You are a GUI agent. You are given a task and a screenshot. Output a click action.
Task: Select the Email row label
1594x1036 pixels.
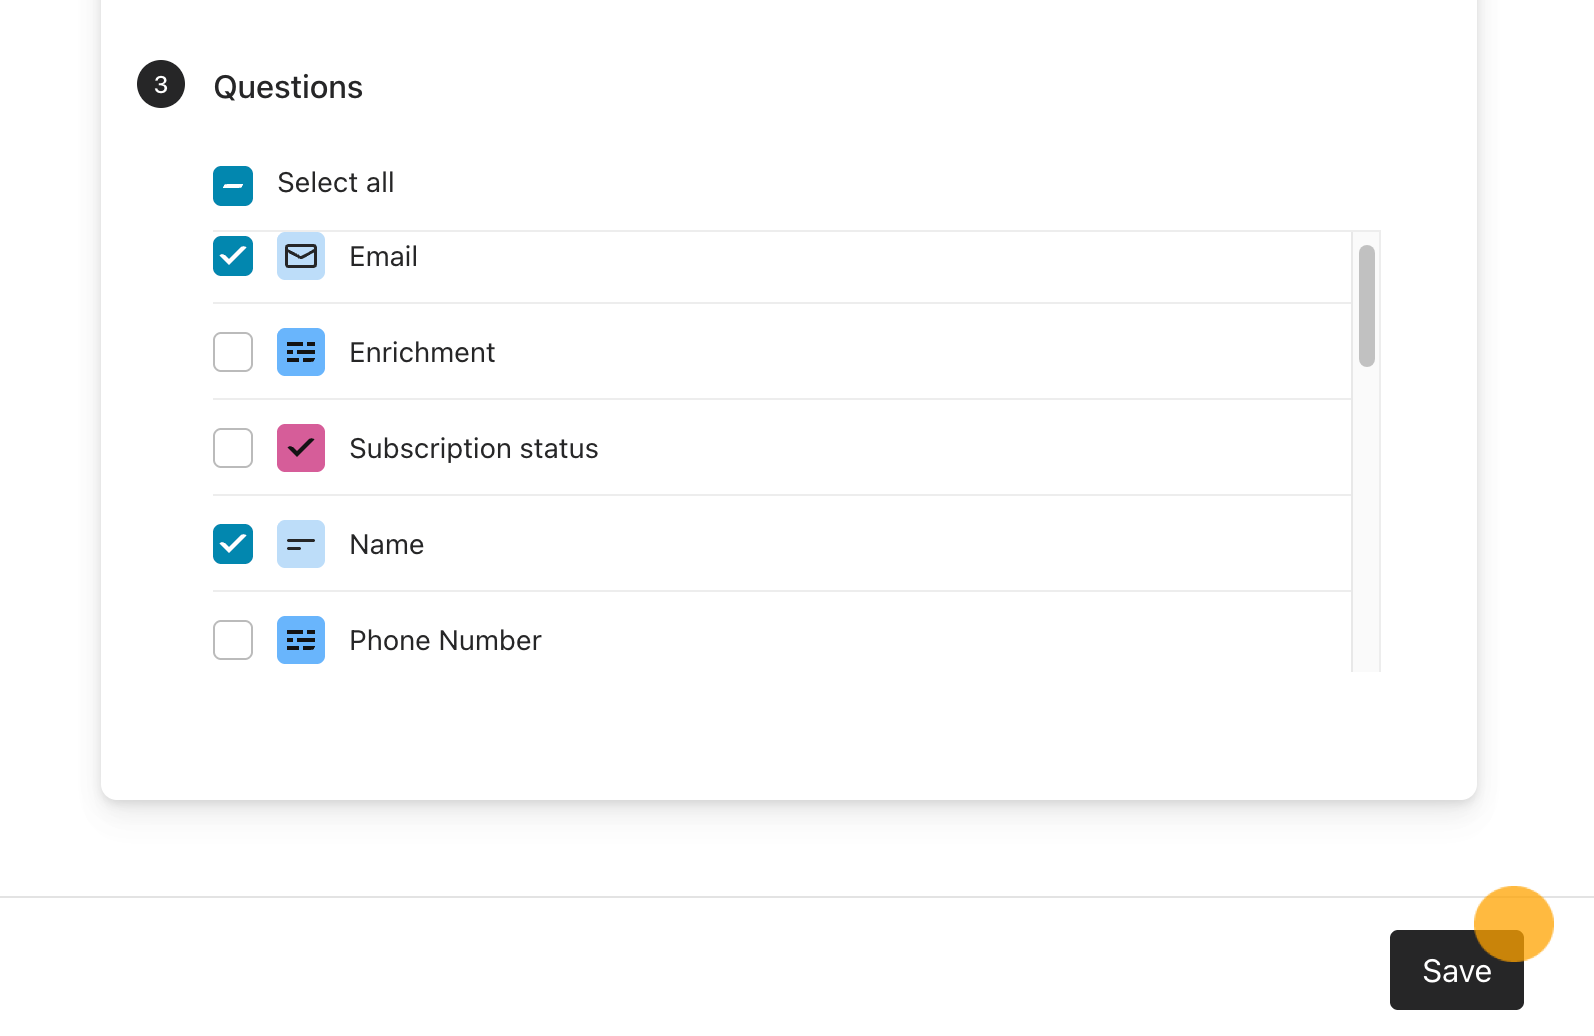[x=383, y=257]
